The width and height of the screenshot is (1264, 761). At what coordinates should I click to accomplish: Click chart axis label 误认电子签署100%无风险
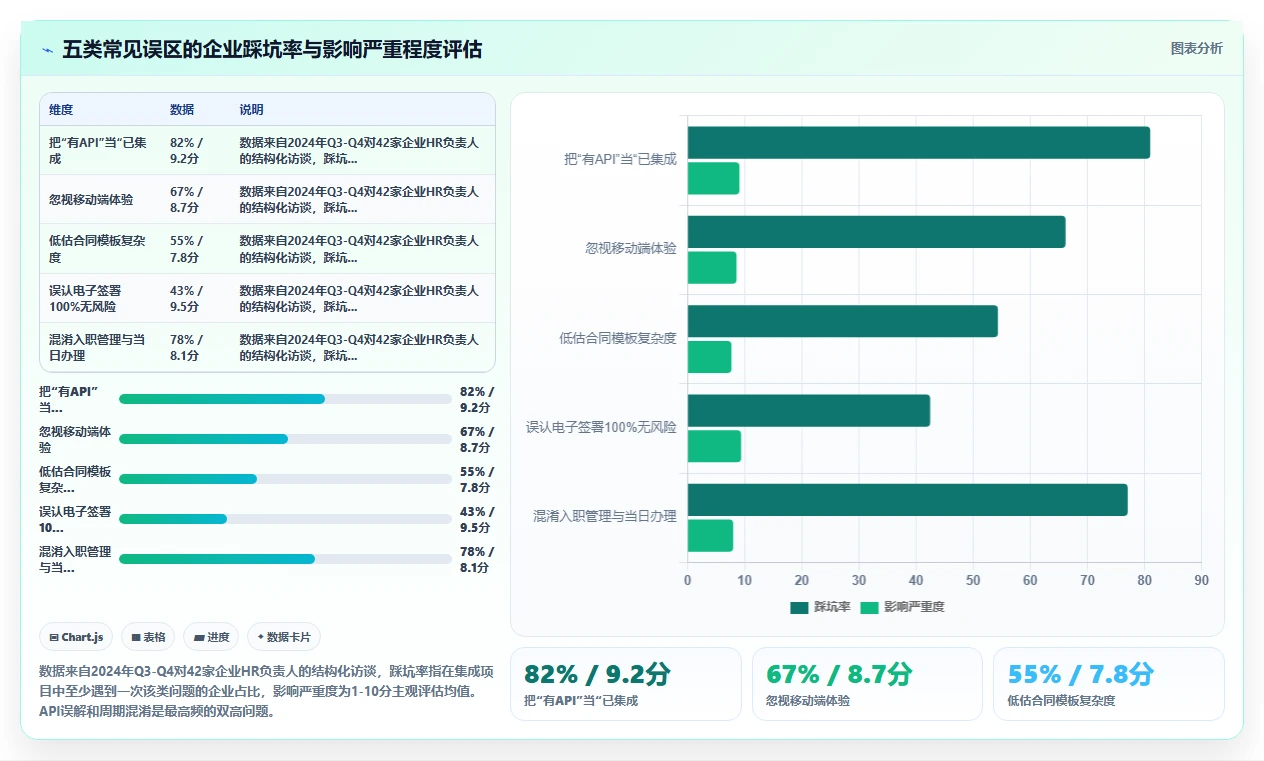point(602,427)
